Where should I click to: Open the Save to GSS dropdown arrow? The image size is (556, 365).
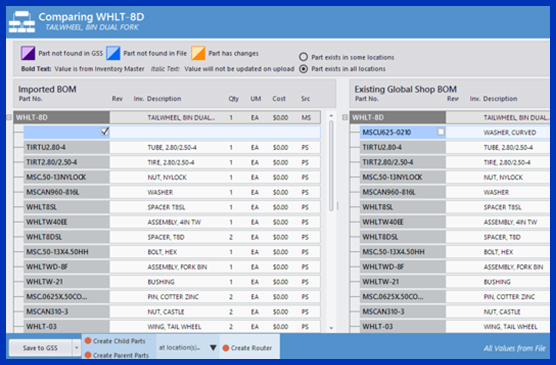(77, 348)
